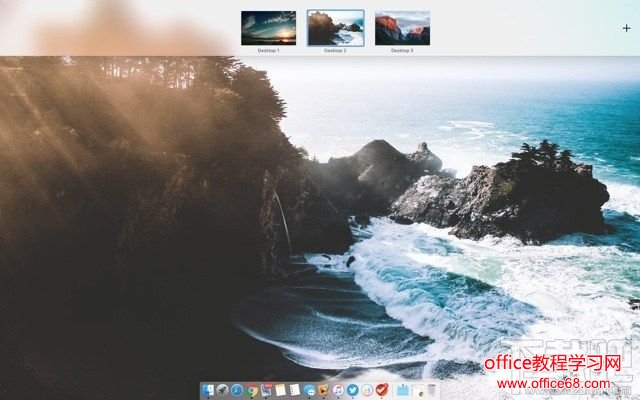Open Google Chrome from the dock
Image resolution: width=640 pixels, height=400 pixels.
point(251,390)
